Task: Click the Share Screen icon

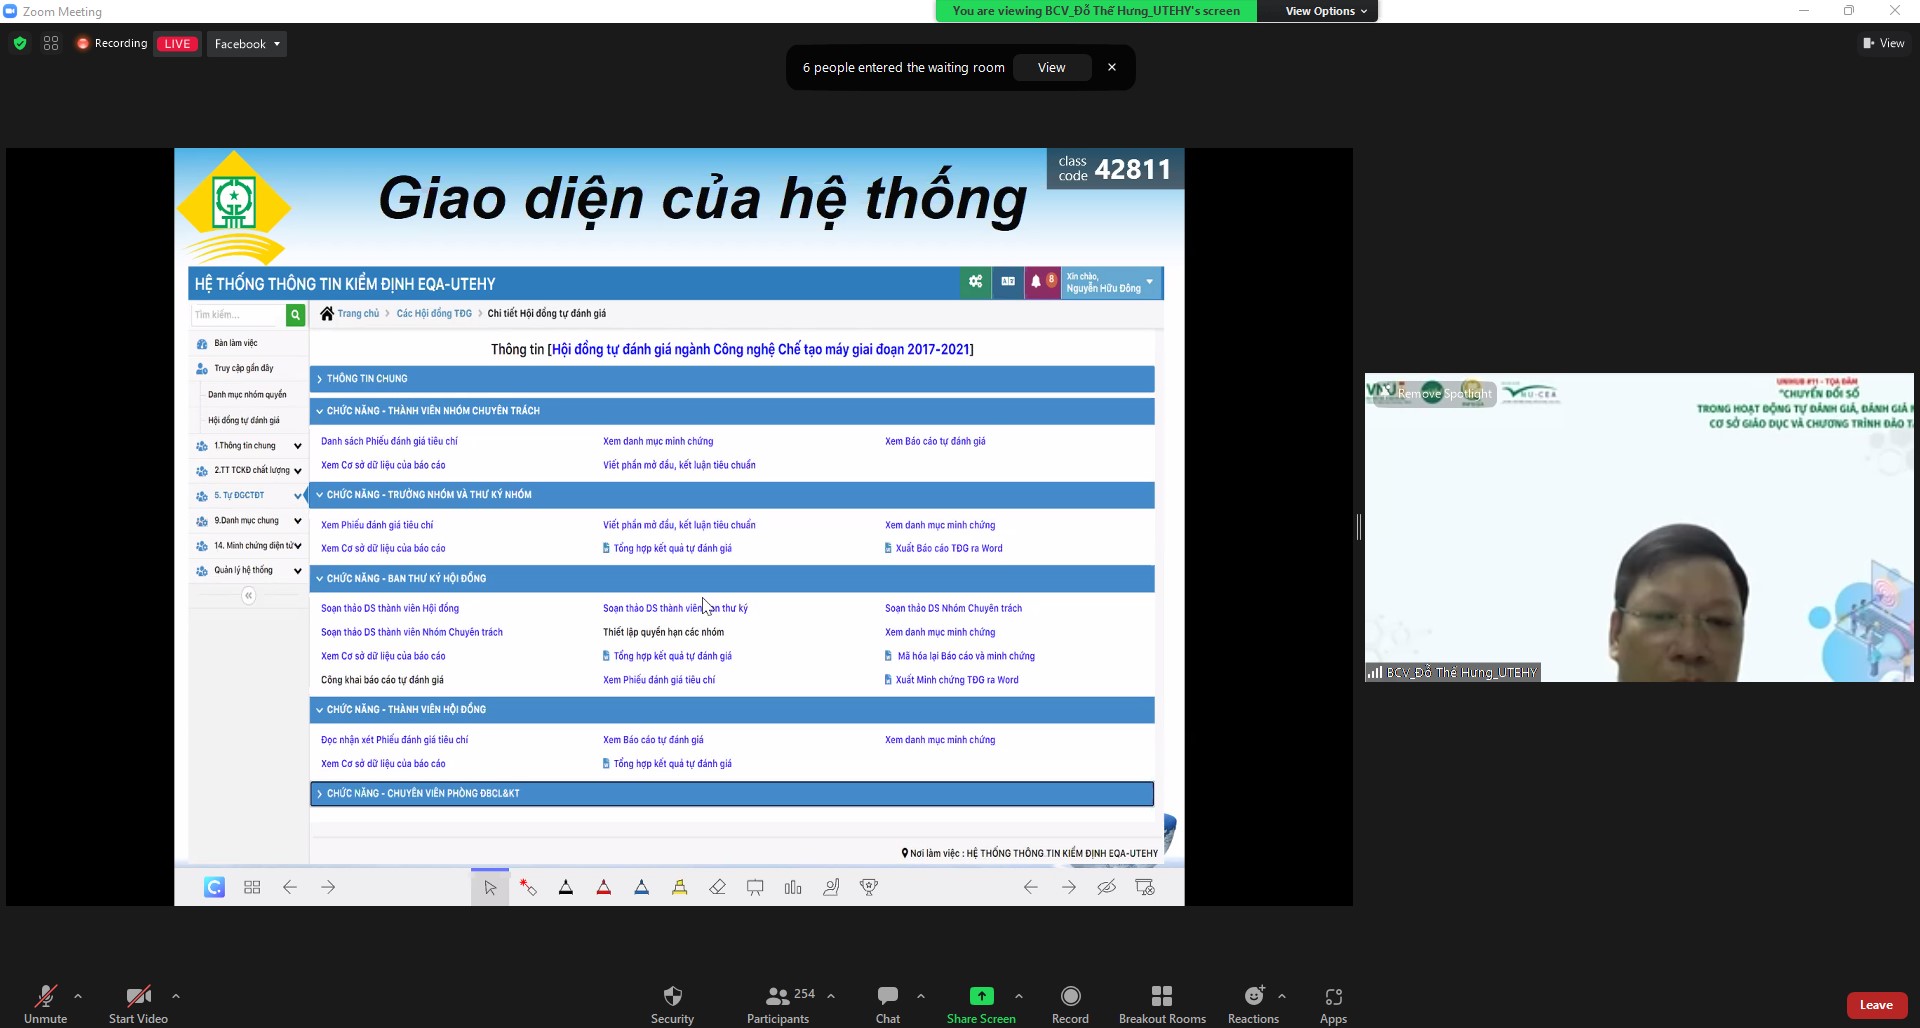Action: point(981,996)
